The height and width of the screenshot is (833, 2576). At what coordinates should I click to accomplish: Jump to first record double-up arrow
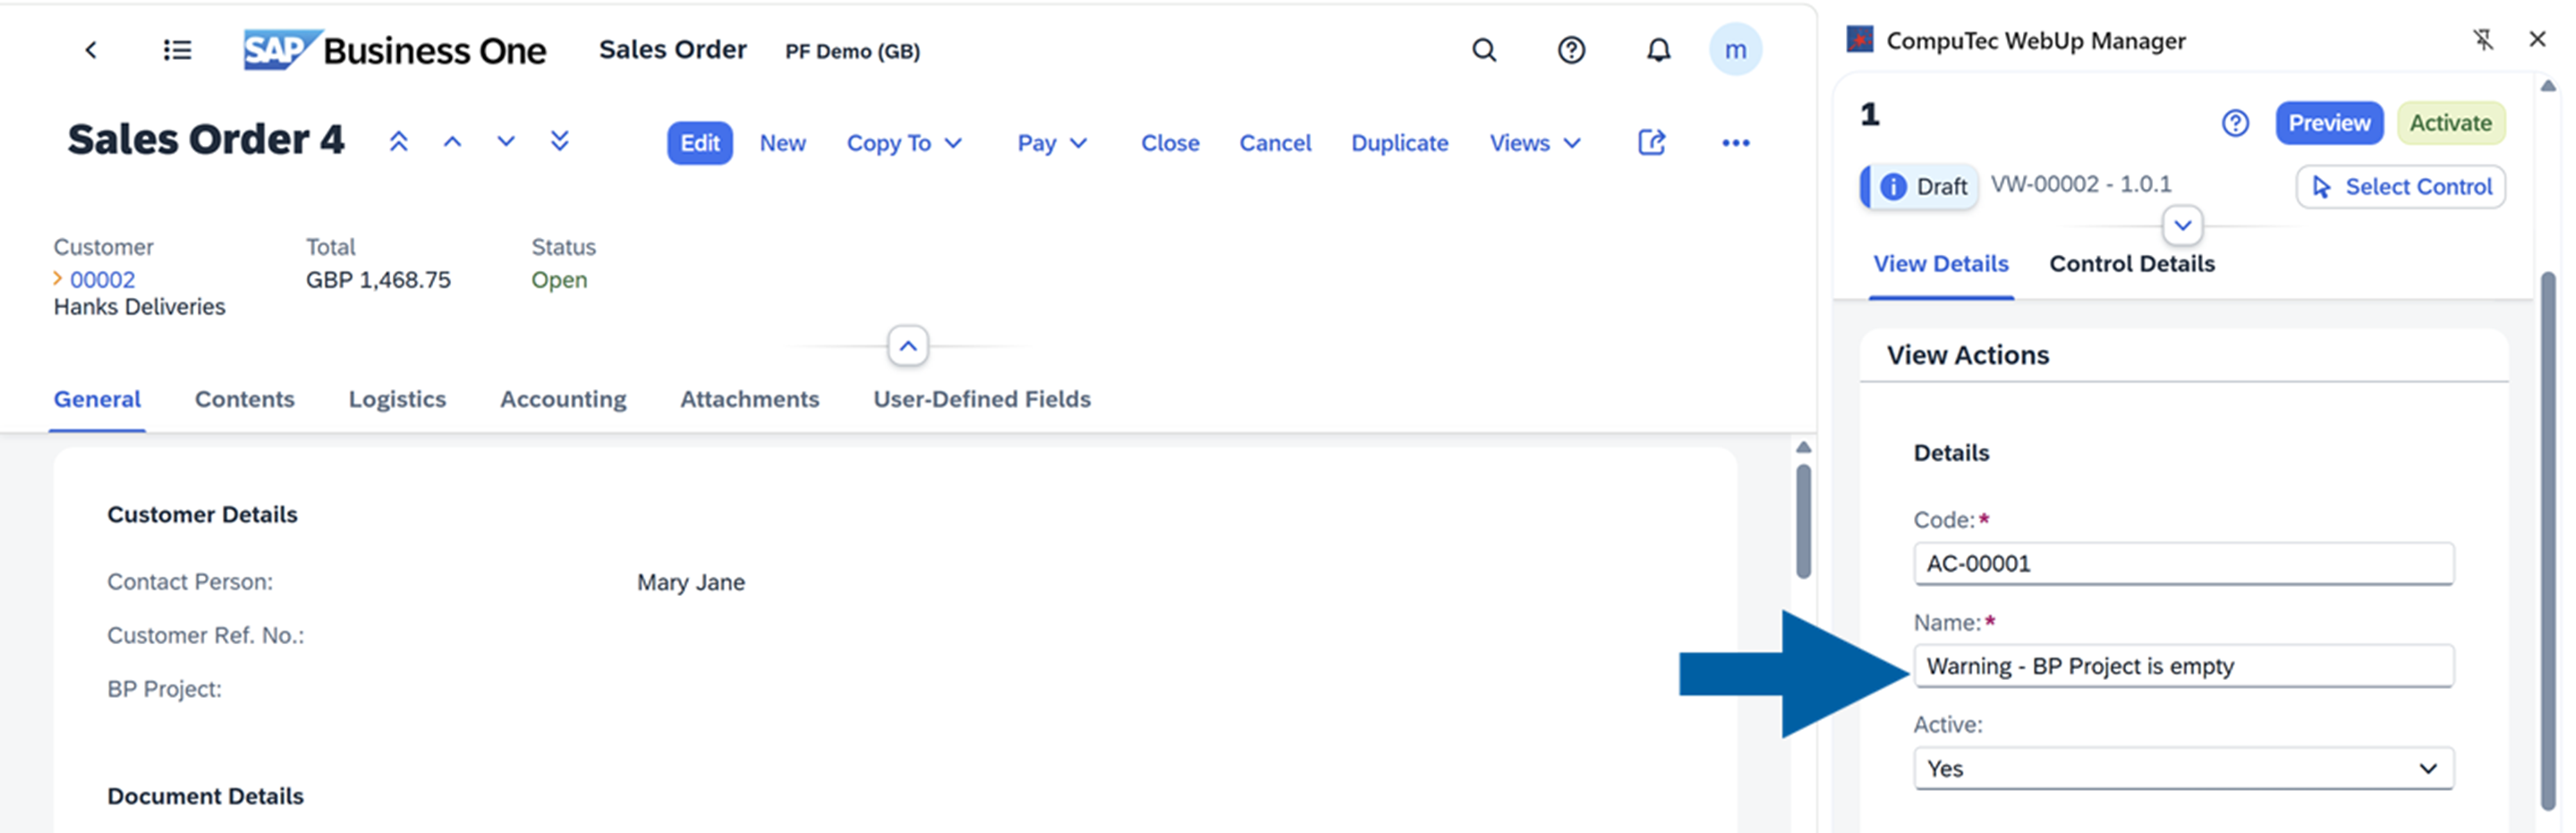click(x=398, y=142)
